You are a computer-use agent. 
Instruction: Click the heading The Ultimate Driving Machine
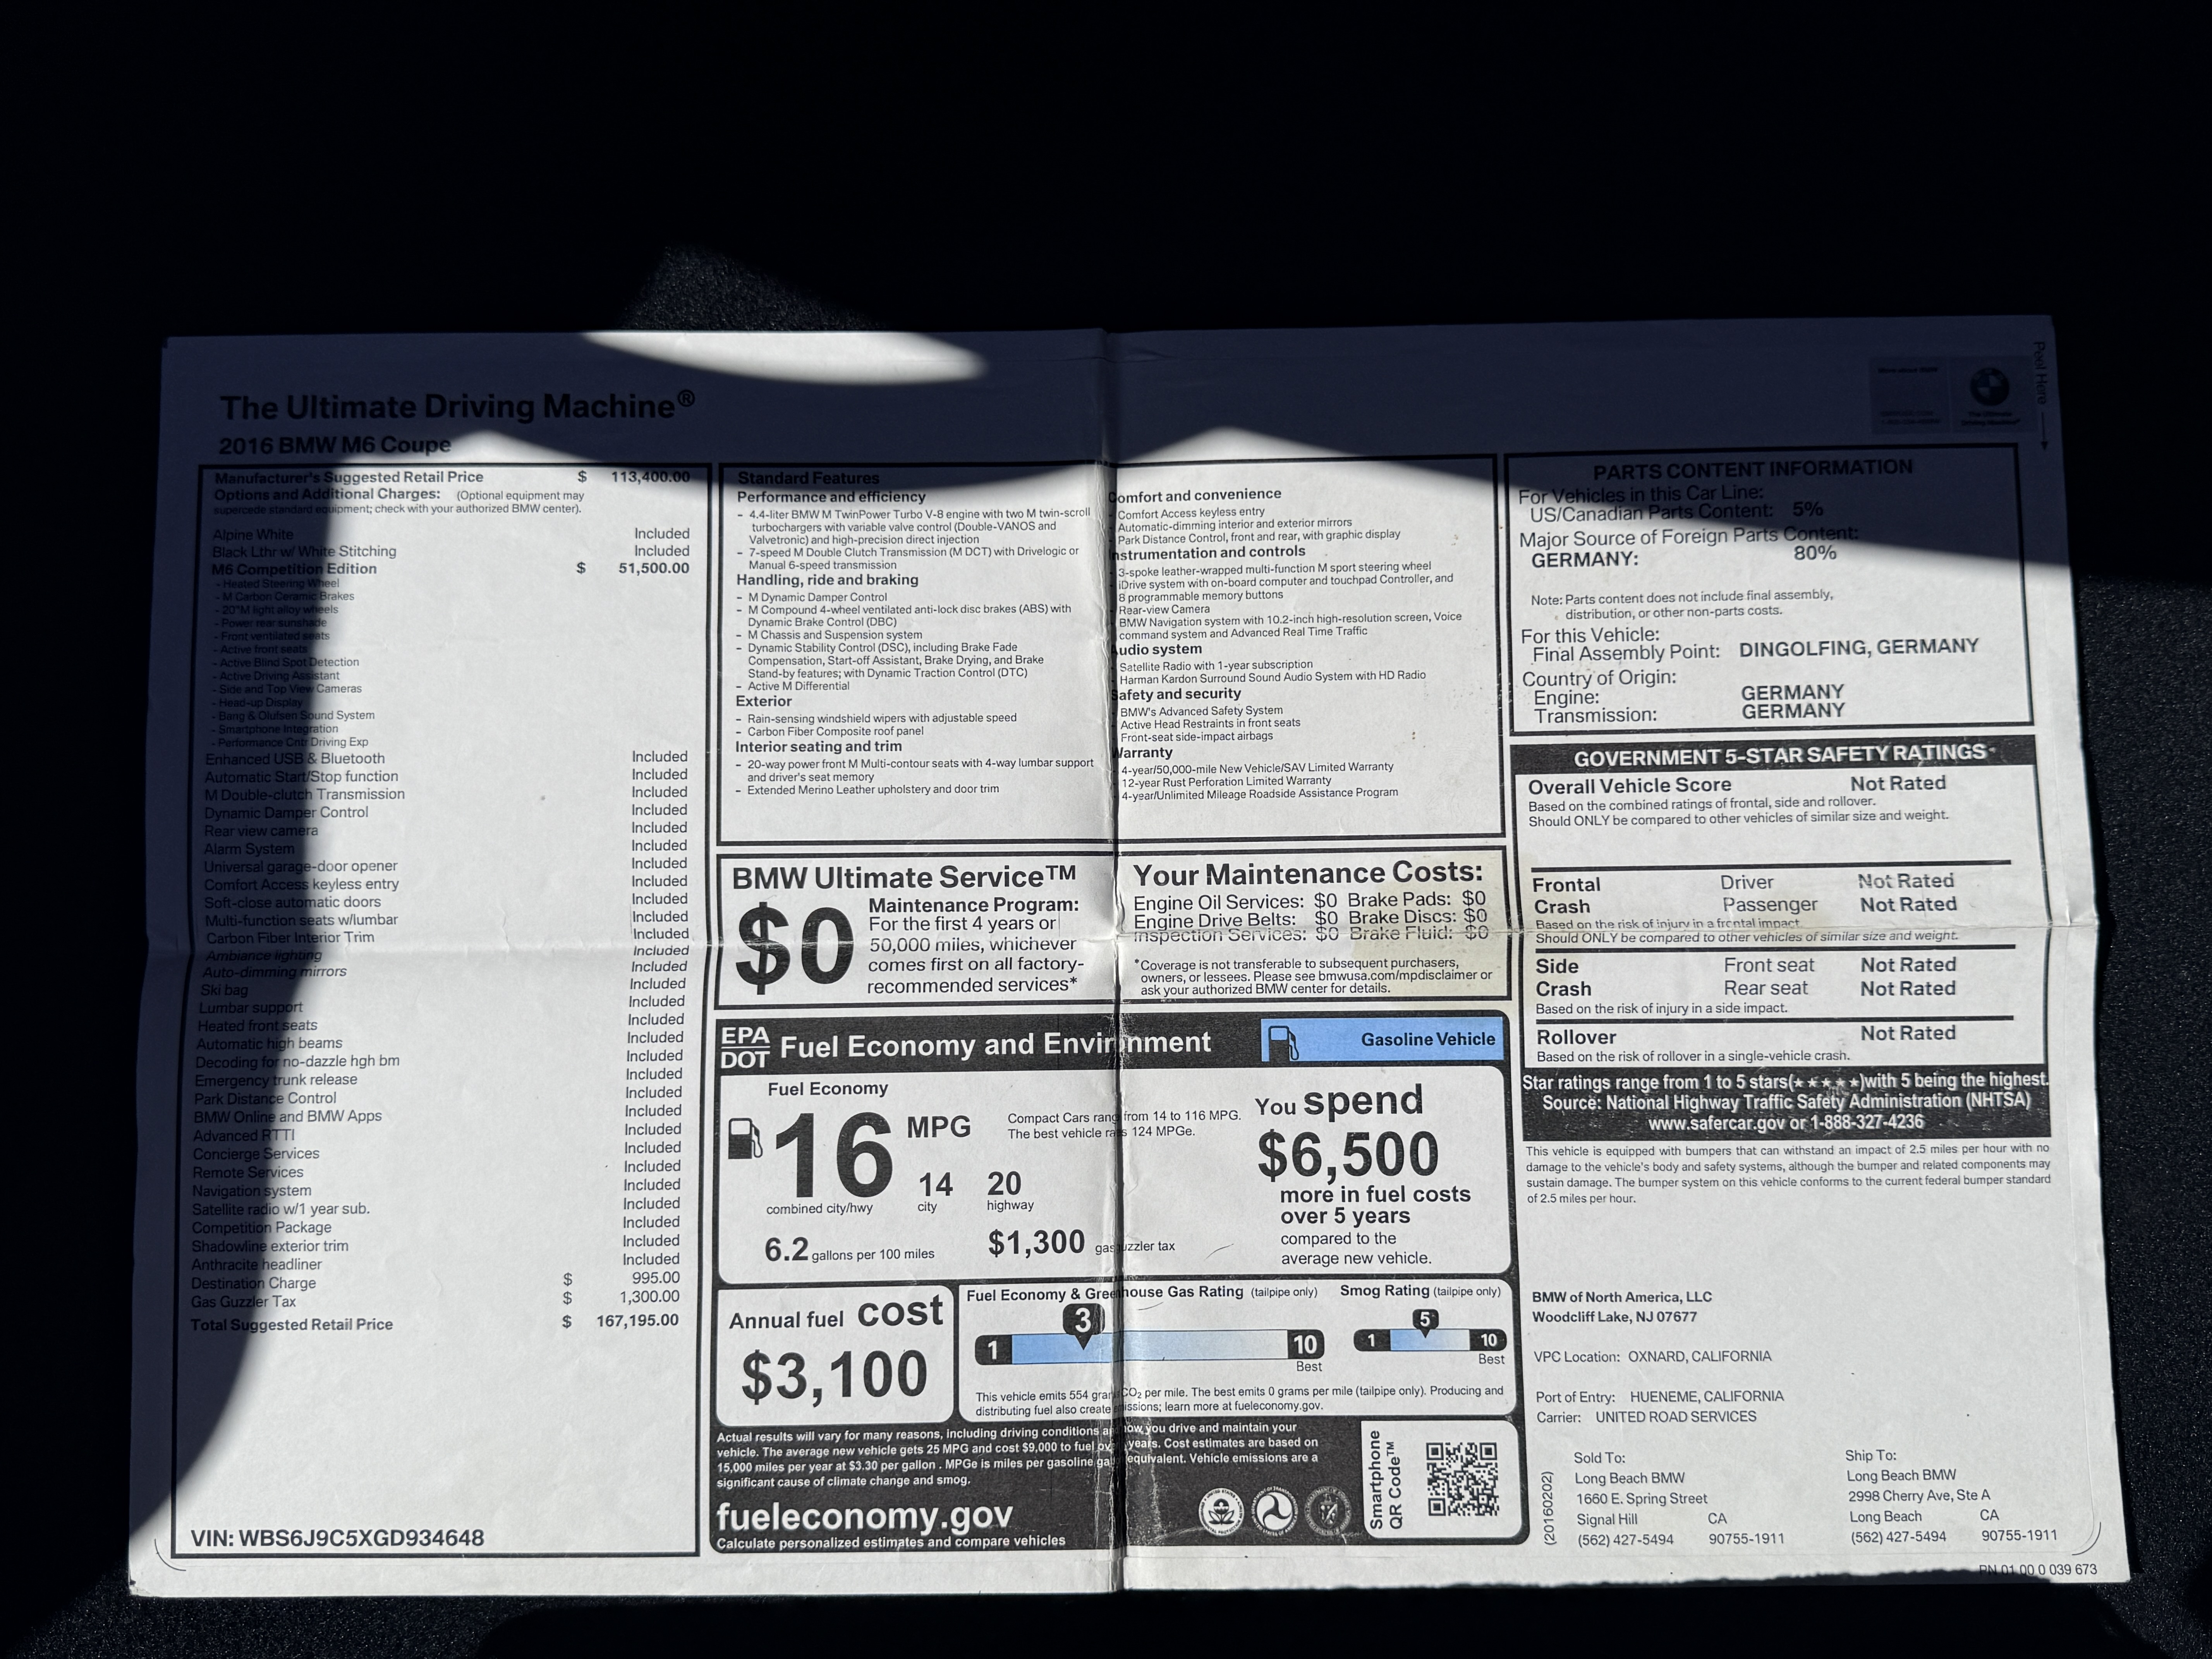pyautogui.click(x=457, y=406)
